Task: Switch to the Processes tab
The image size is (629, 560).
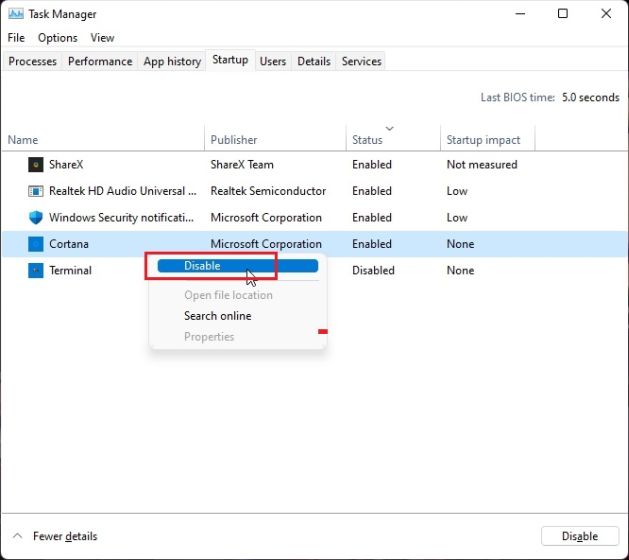Action: click(x=32, y=61)
